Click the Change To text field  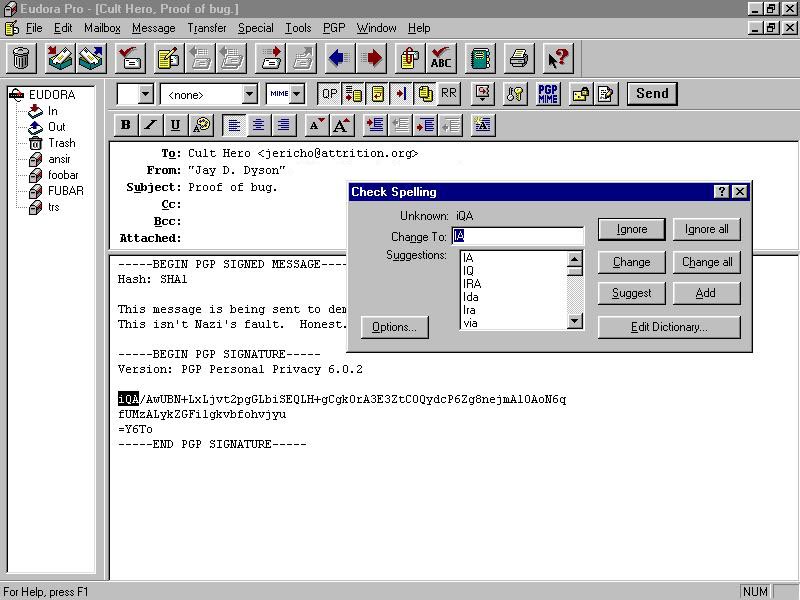tap(517, 237)
